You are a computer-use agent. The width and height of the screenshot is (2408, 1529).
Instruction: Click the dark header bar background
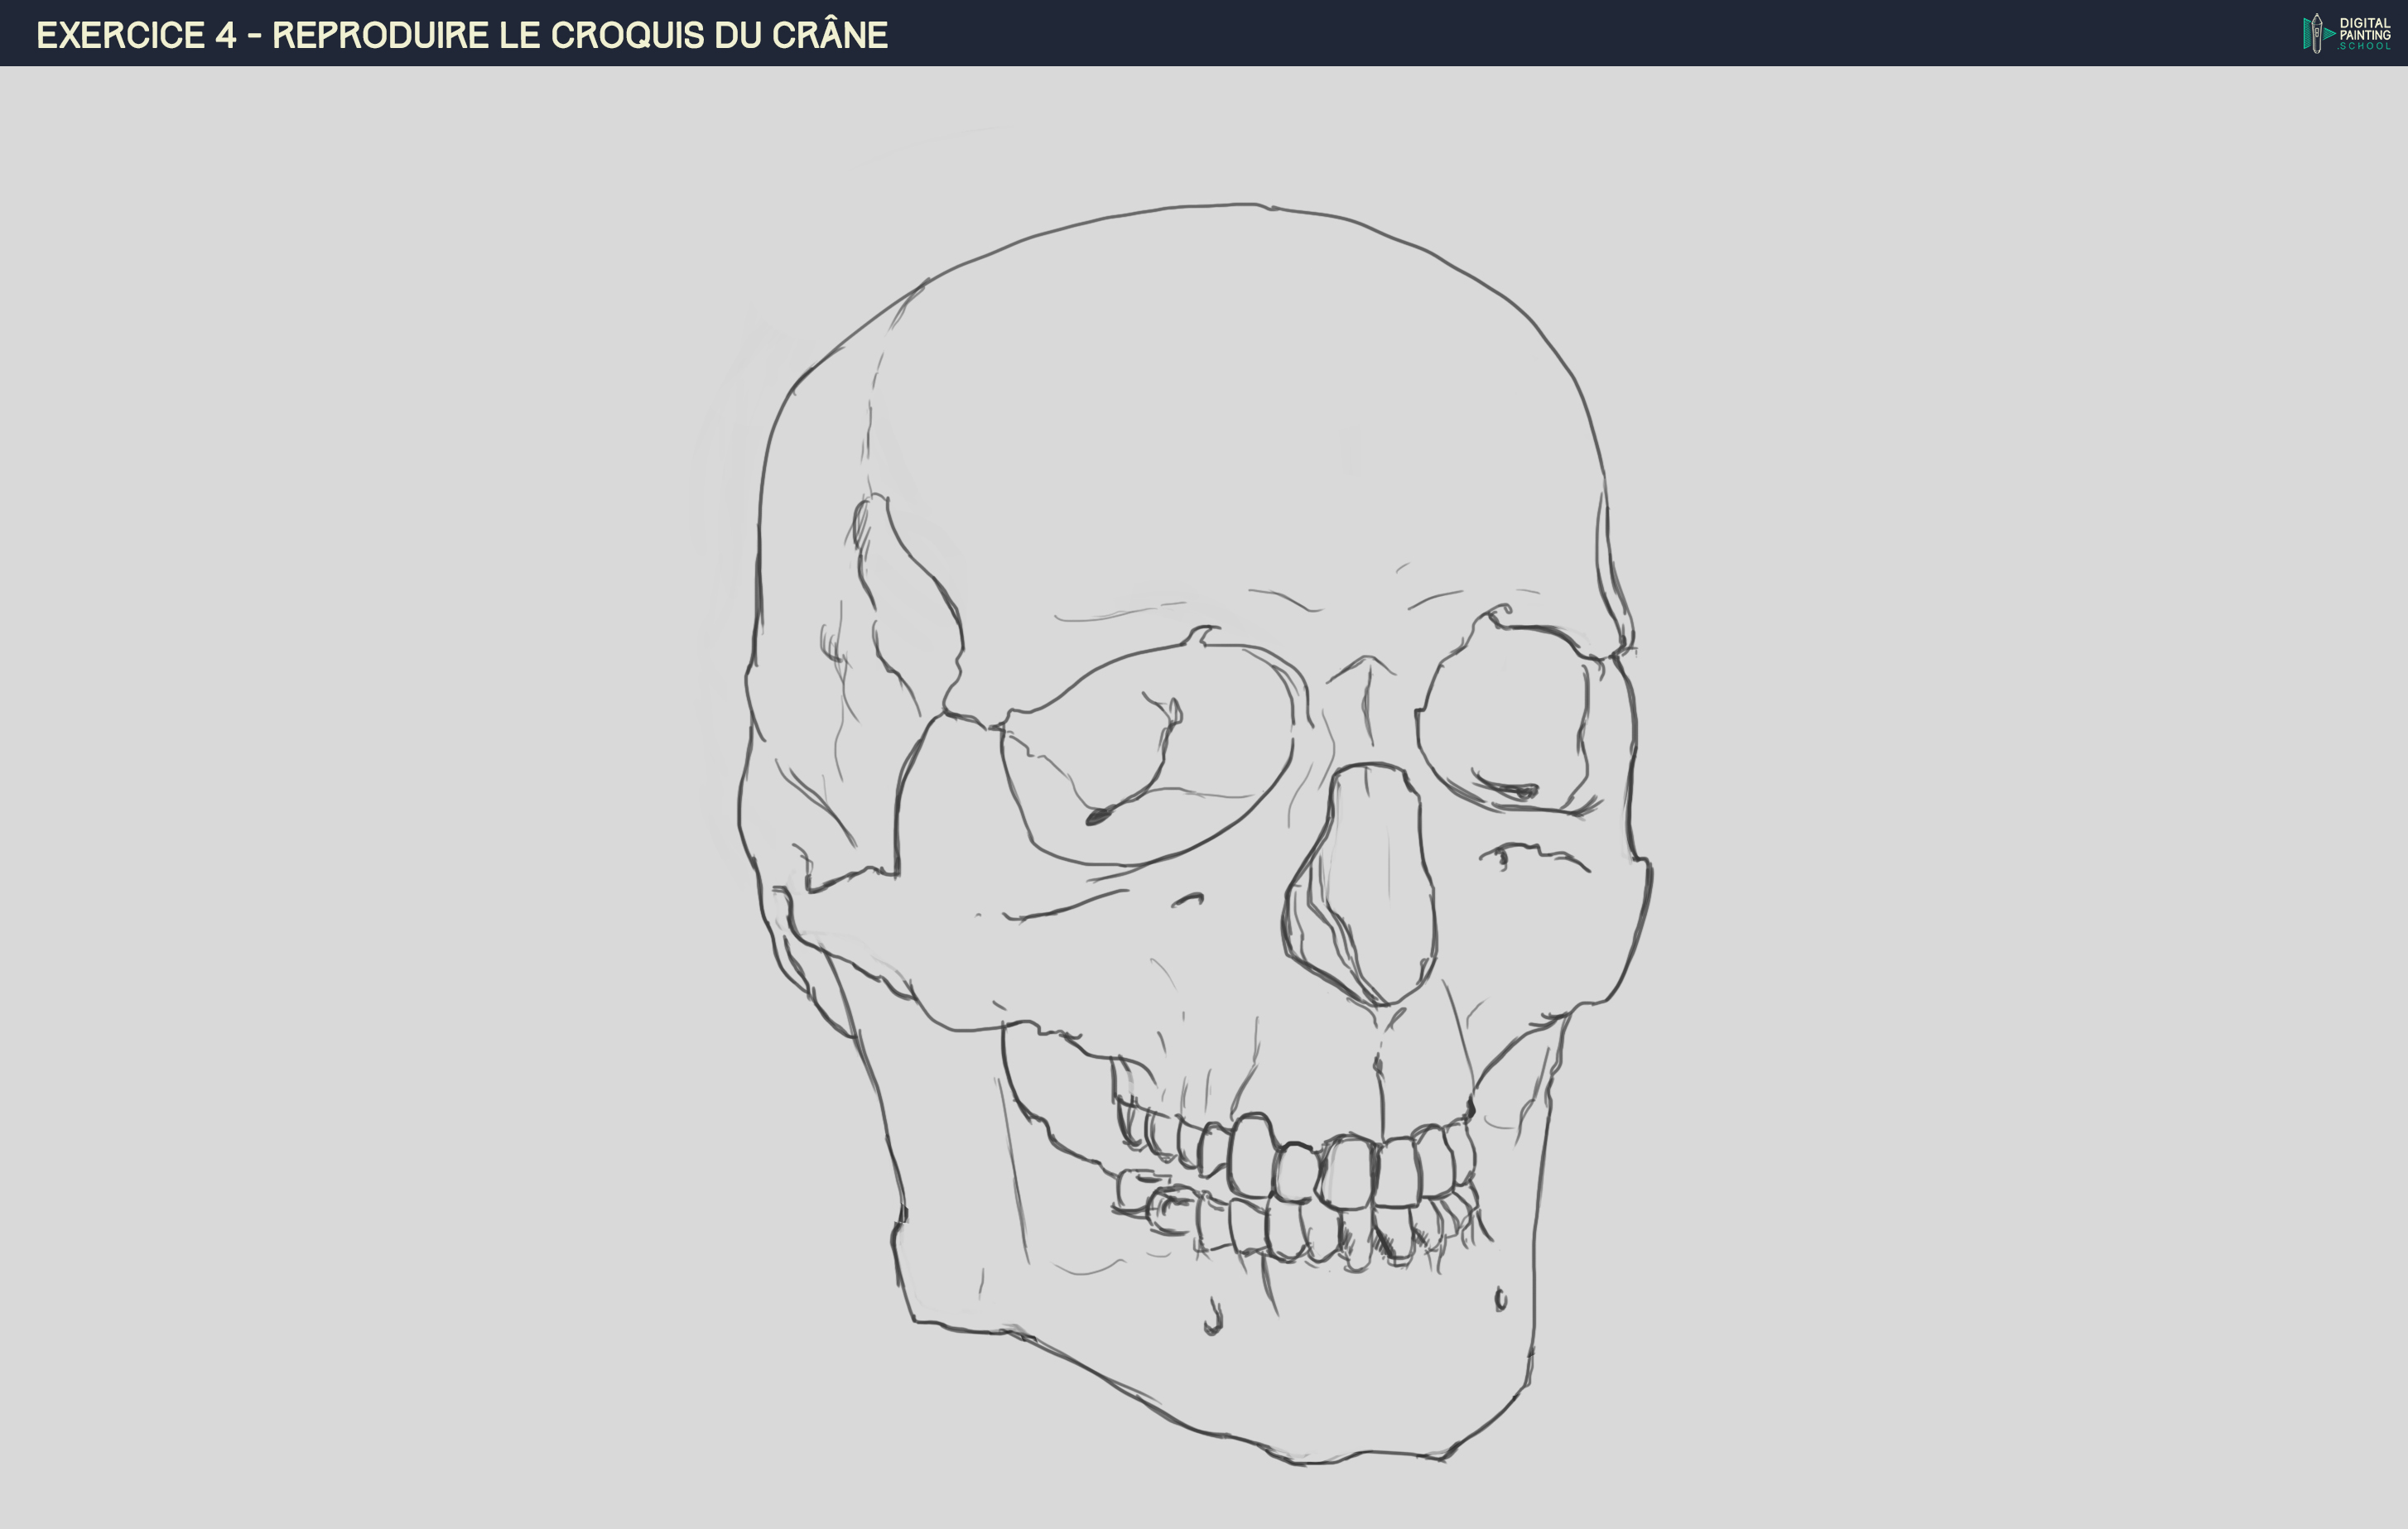tap(1500, 33)
